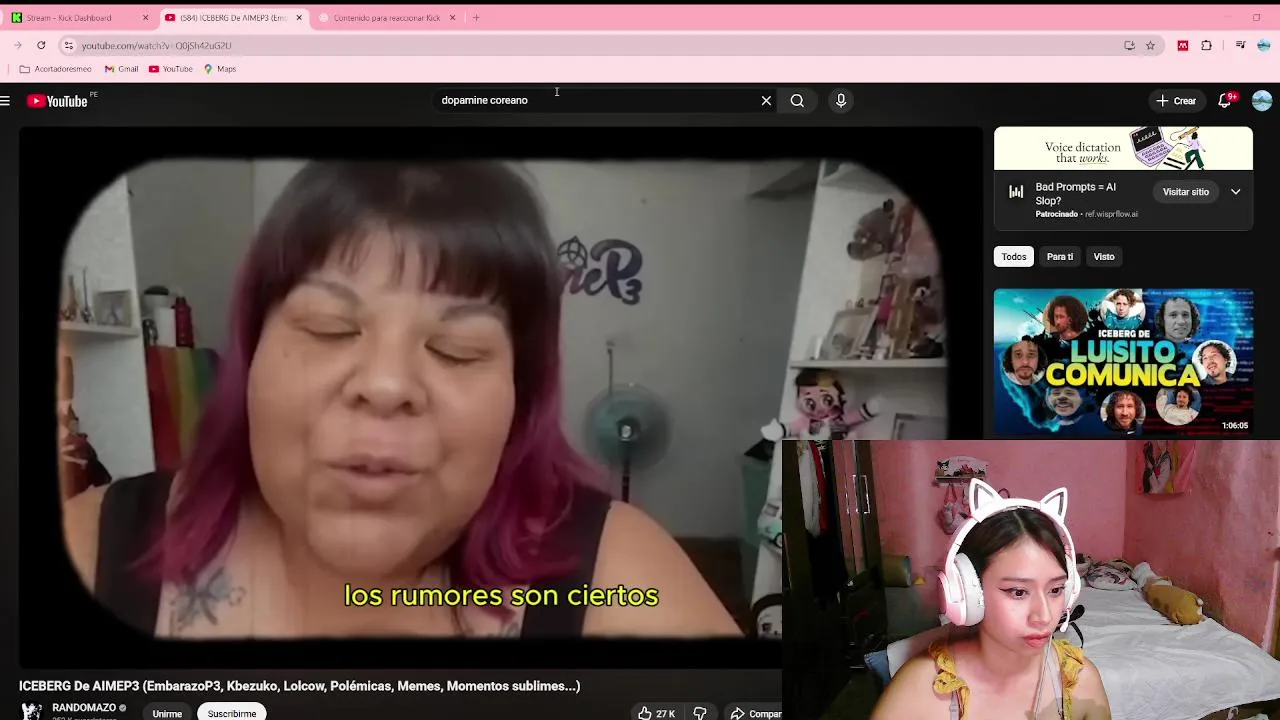Open the Extensions puzzle icon
1280x720 pixels.
click(1207, 45)
